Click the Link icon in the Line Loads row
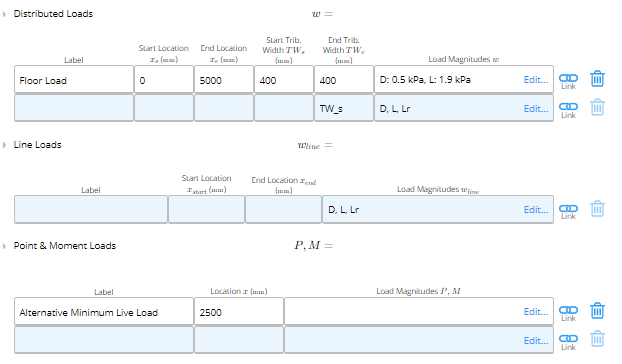This screenshot has width=622, height=364. (x=568, y=211)
